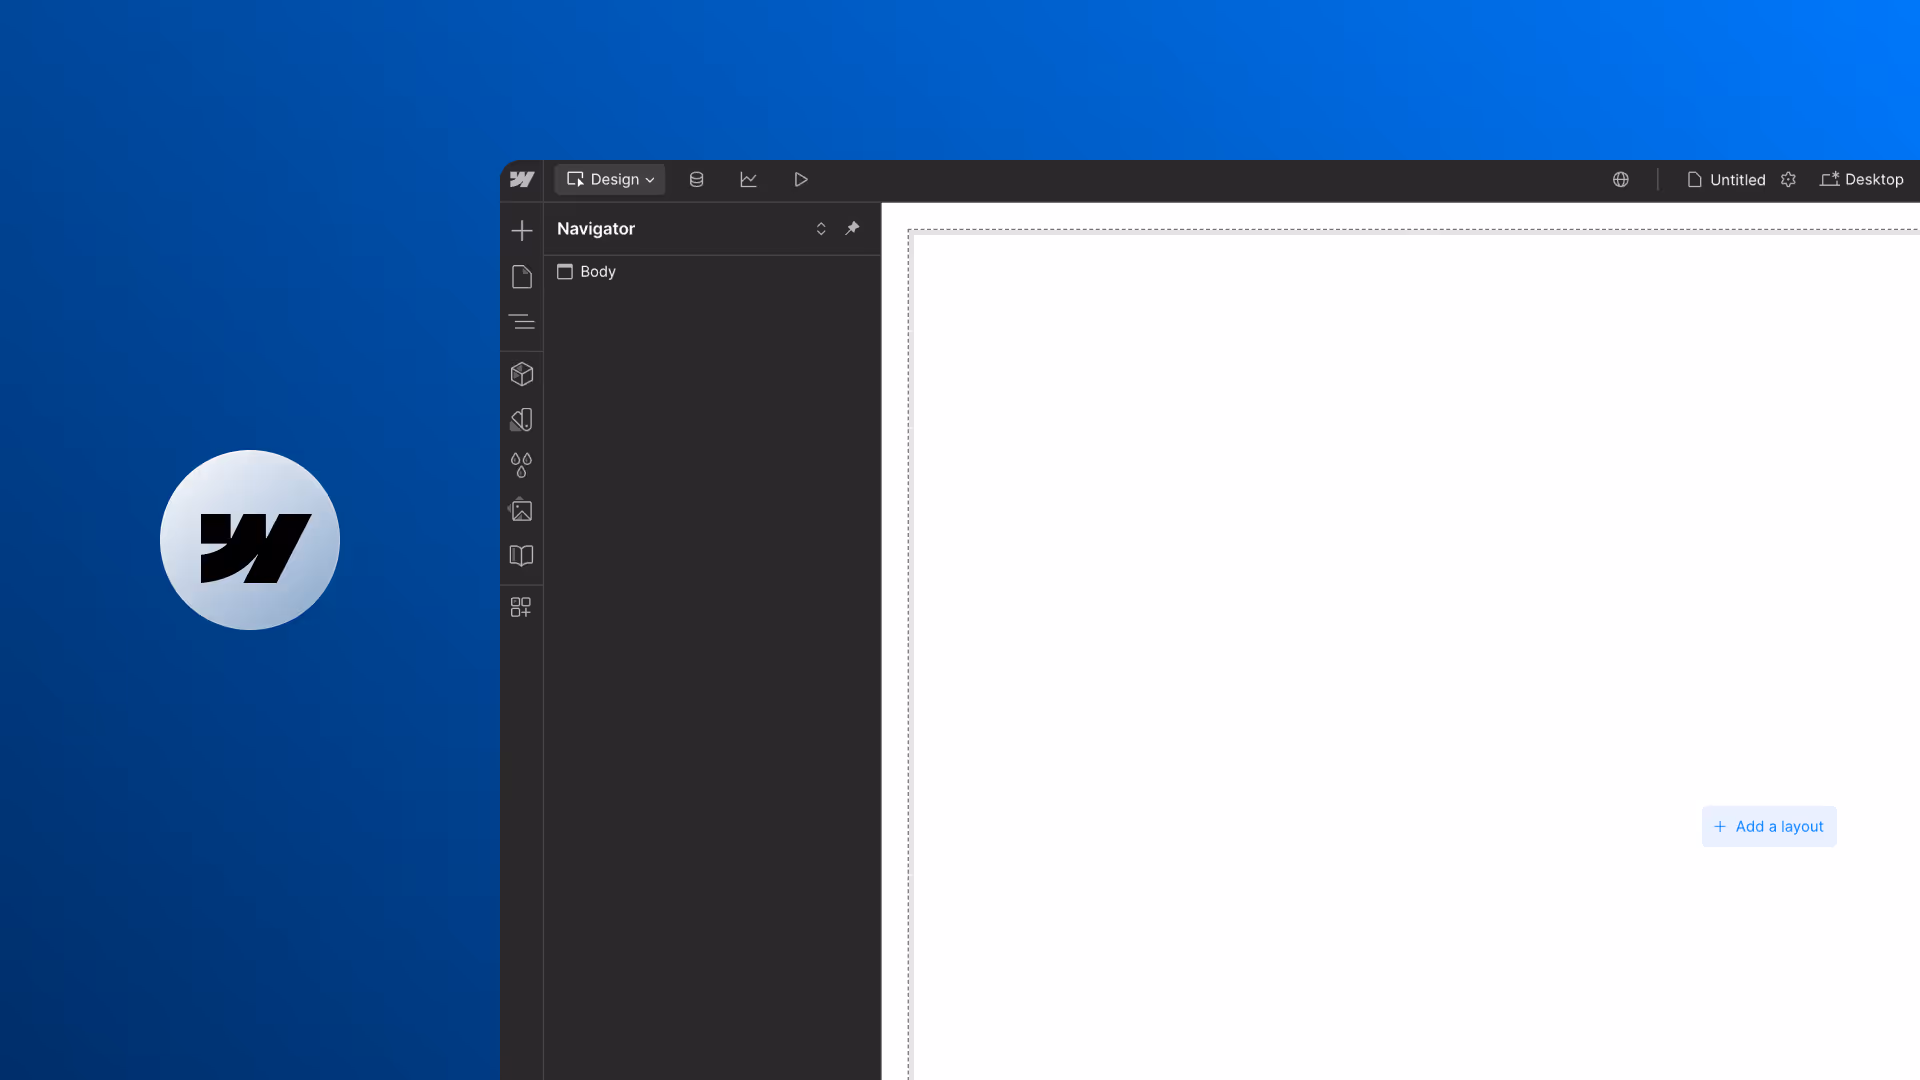Open page settings gear icon
This screenshot has width=1920, height=1080.
coord(1789,180)
